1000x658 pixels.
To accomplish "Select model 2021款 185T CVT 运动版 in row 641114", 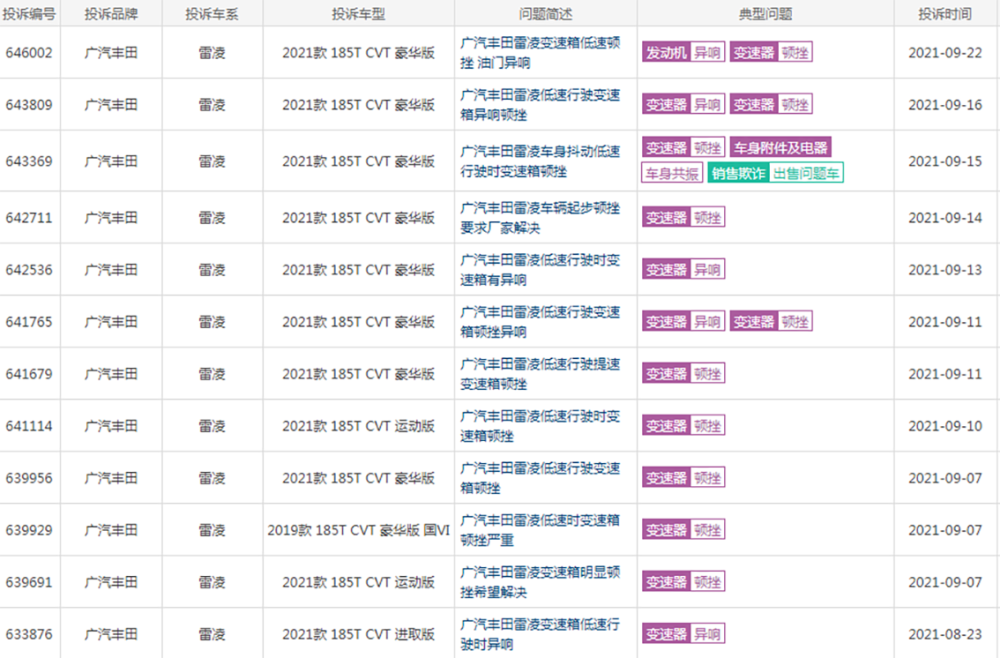I will tap(358, 426).
